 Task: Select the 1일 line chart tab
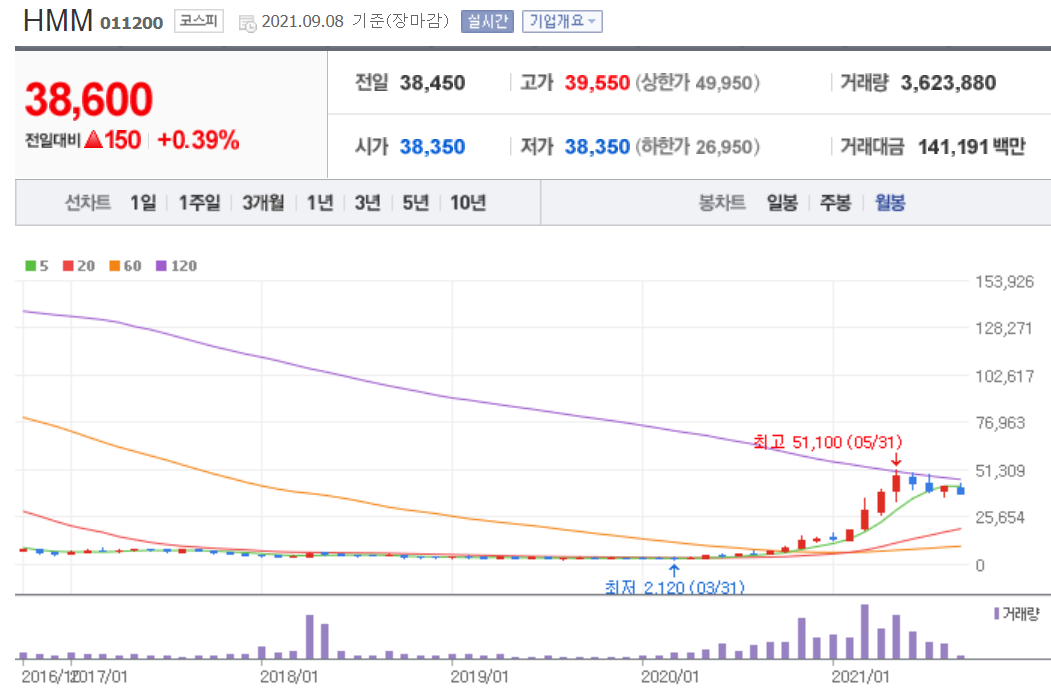point(143,202)
